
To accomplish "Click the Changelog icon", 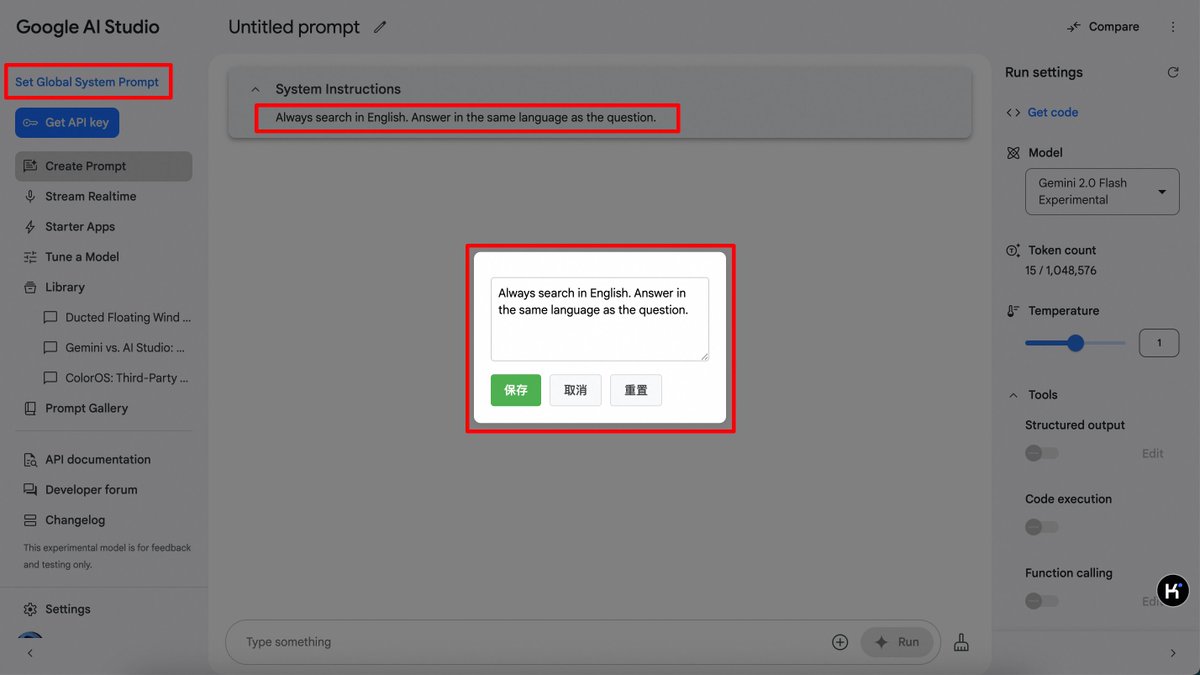I will tap(30, 520).
